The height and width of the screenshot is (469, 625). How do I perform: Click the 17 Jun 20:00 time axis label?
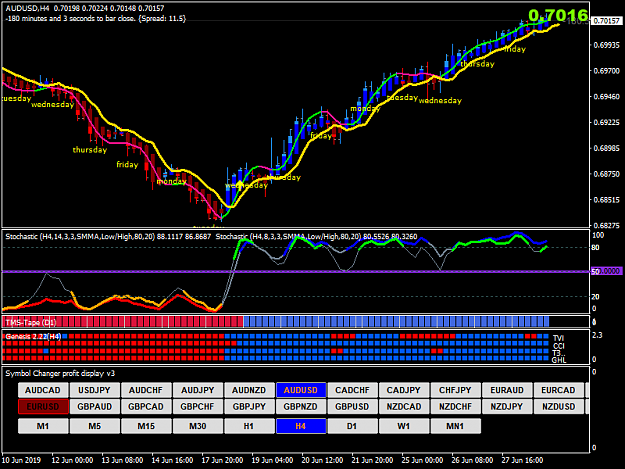click(222, 460)
